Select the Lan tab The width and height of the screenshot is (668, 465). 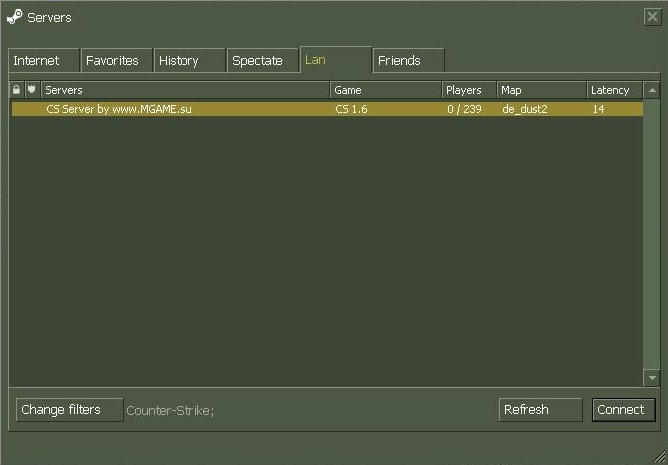coord(336,60)
